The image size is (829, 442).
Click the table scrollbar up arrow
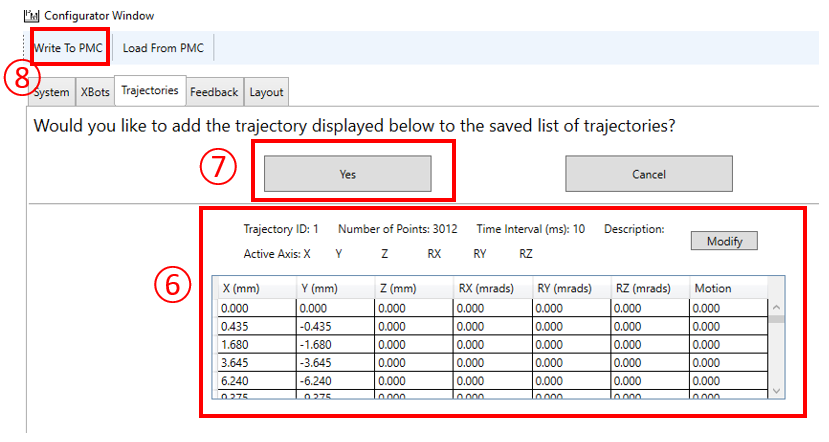pos(776,307)
